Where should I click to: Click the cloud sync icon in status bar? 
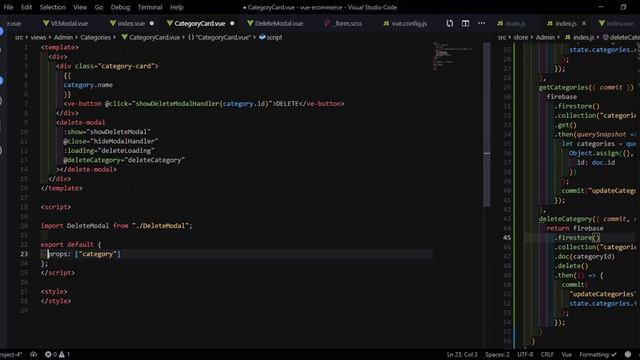coord(33,354)
